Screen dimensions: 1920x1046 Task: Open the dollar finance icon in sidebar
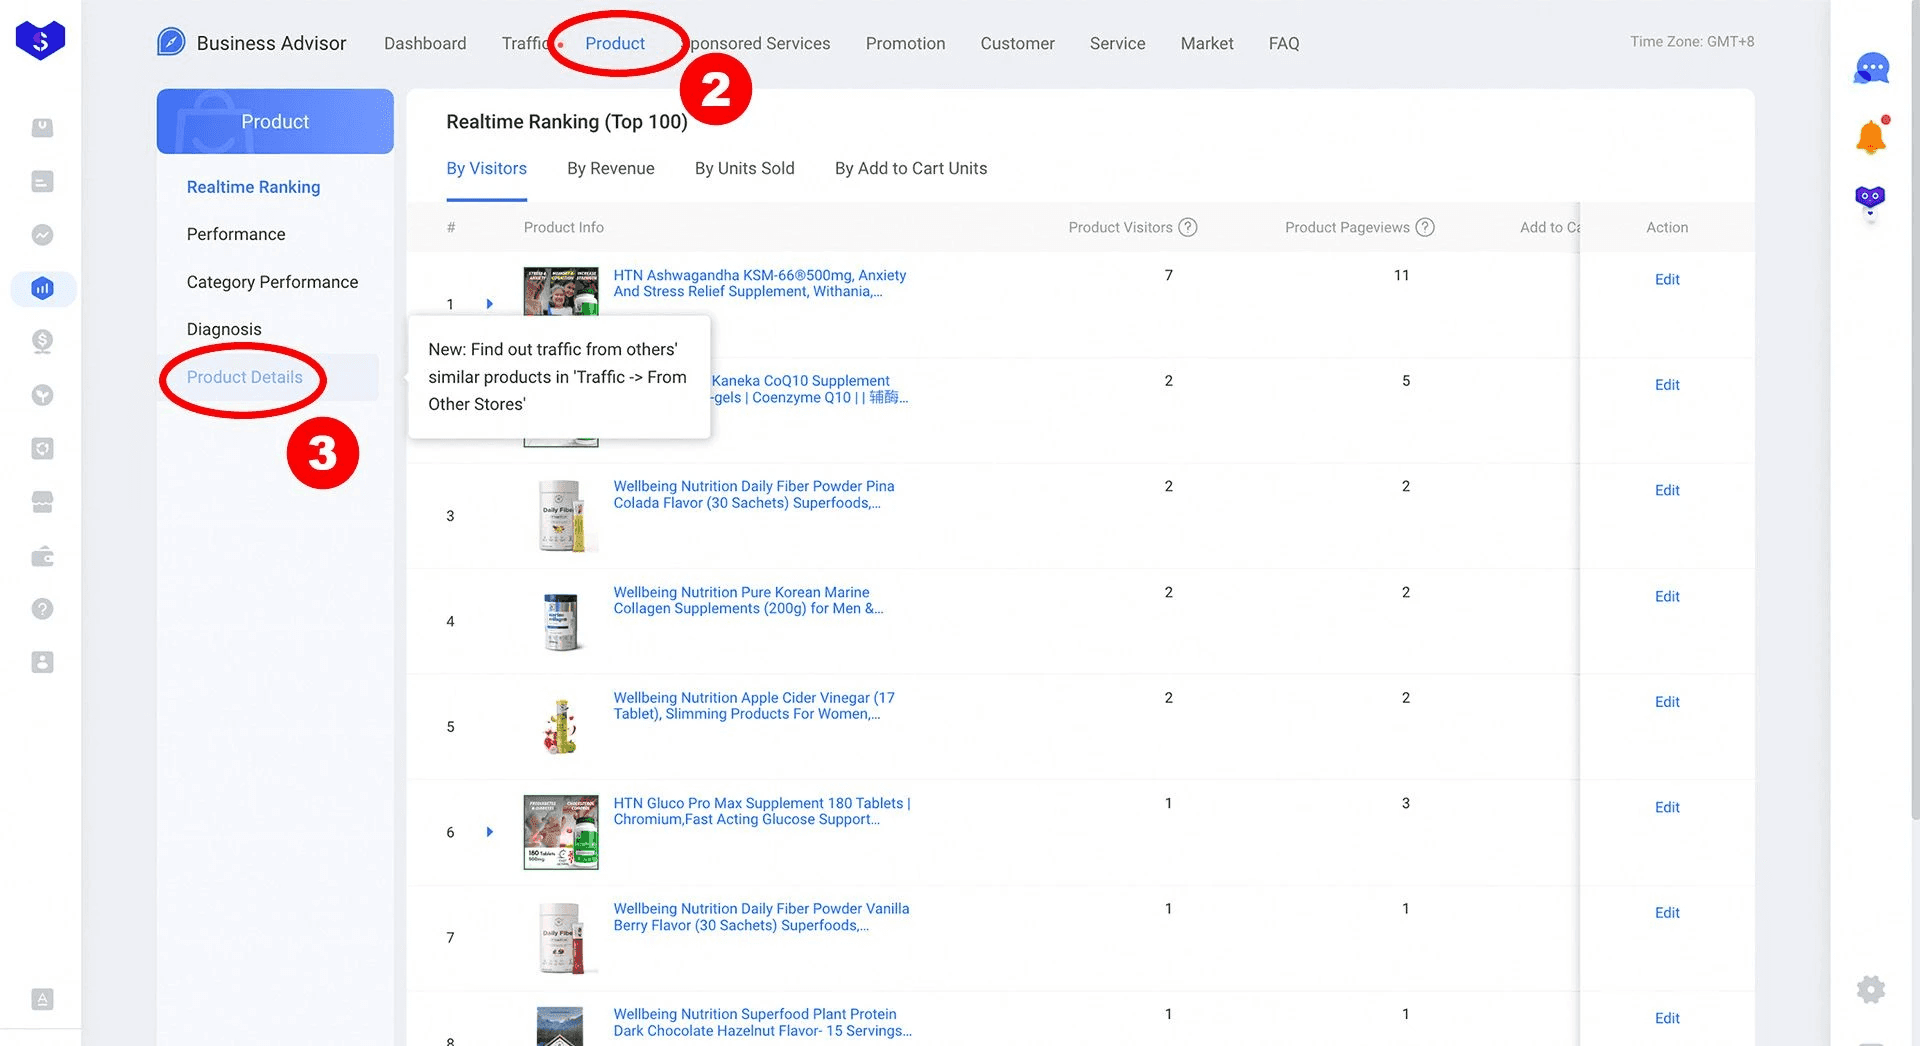click(x=42, y=342)
